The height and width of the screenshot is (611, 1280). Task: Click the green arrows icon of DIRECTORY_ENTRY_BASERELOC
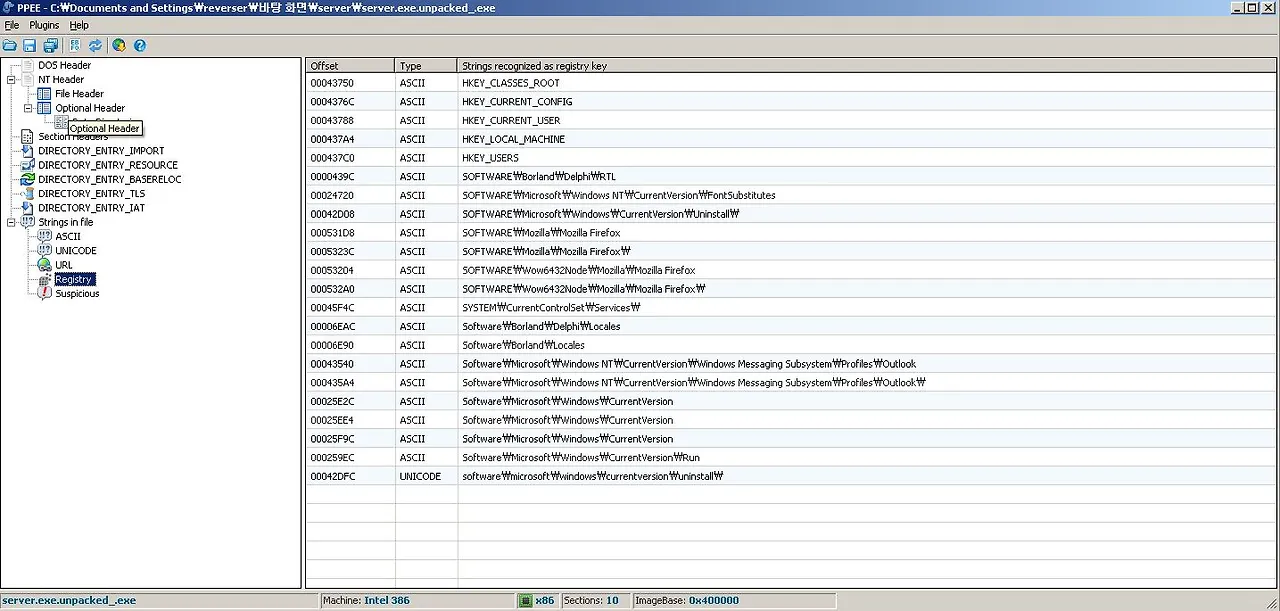28,180
